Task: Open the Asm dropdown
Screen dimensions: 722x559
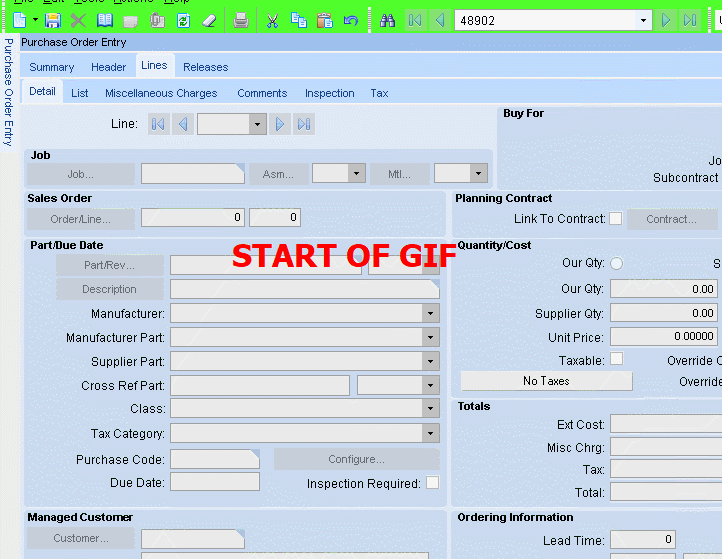Action: point(356,174)
